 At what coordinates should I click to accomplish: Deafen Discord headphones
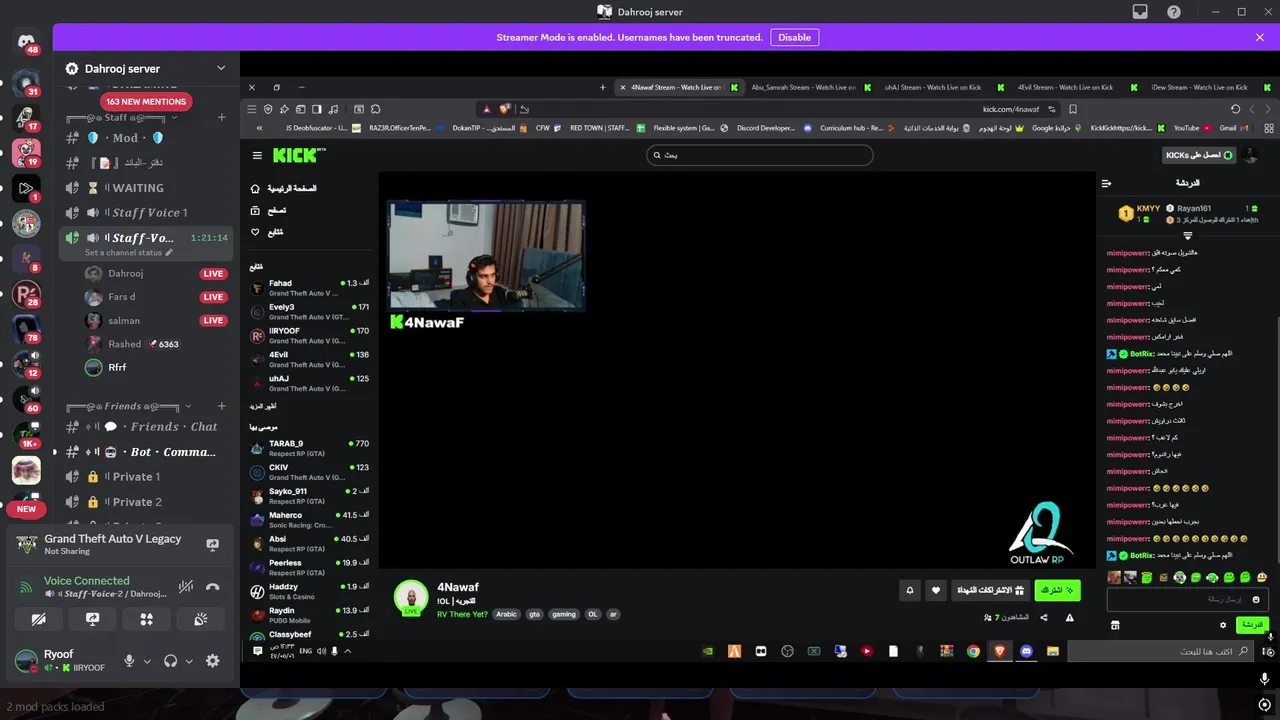click(x=171, y=661)
